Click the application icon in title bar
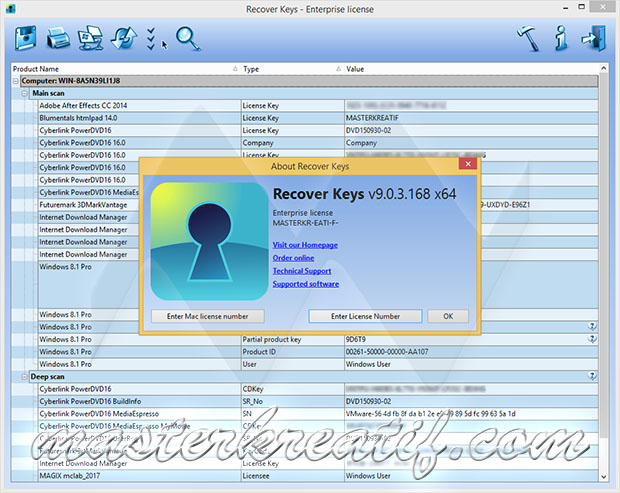The image size is (620, 493). tap(10, 8)
